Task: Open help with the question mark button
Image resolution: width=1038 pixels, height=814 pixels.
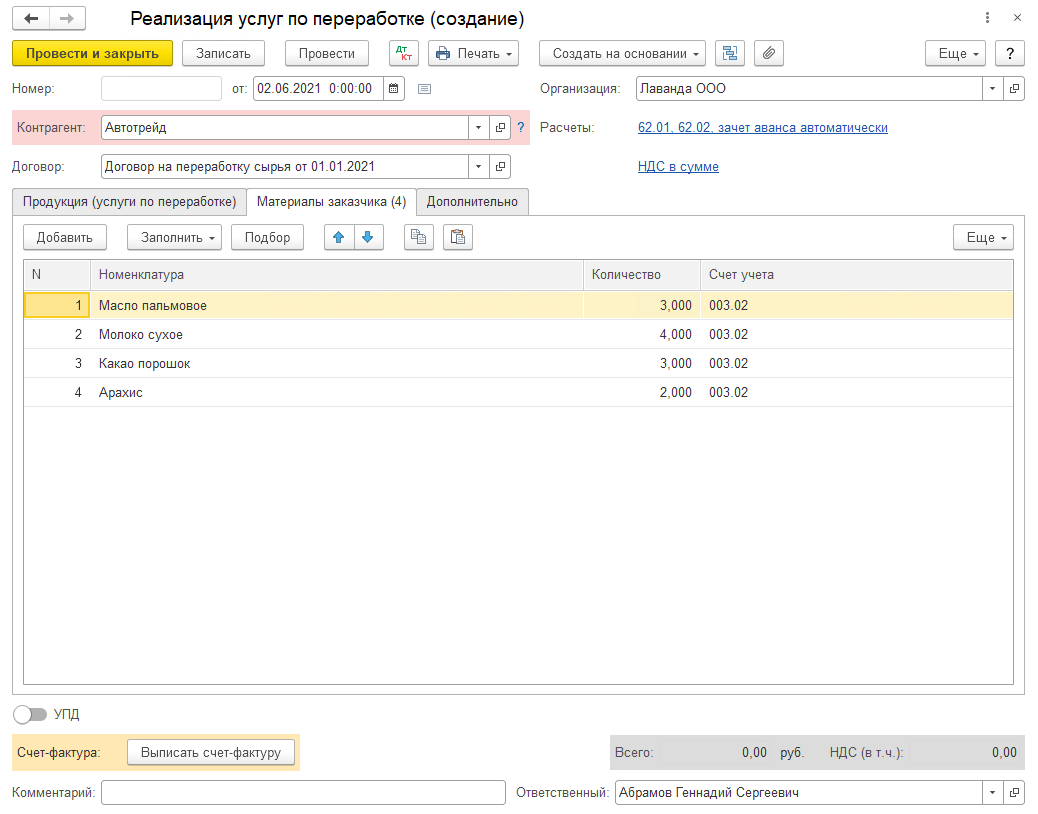Action: coord(1010,54)
